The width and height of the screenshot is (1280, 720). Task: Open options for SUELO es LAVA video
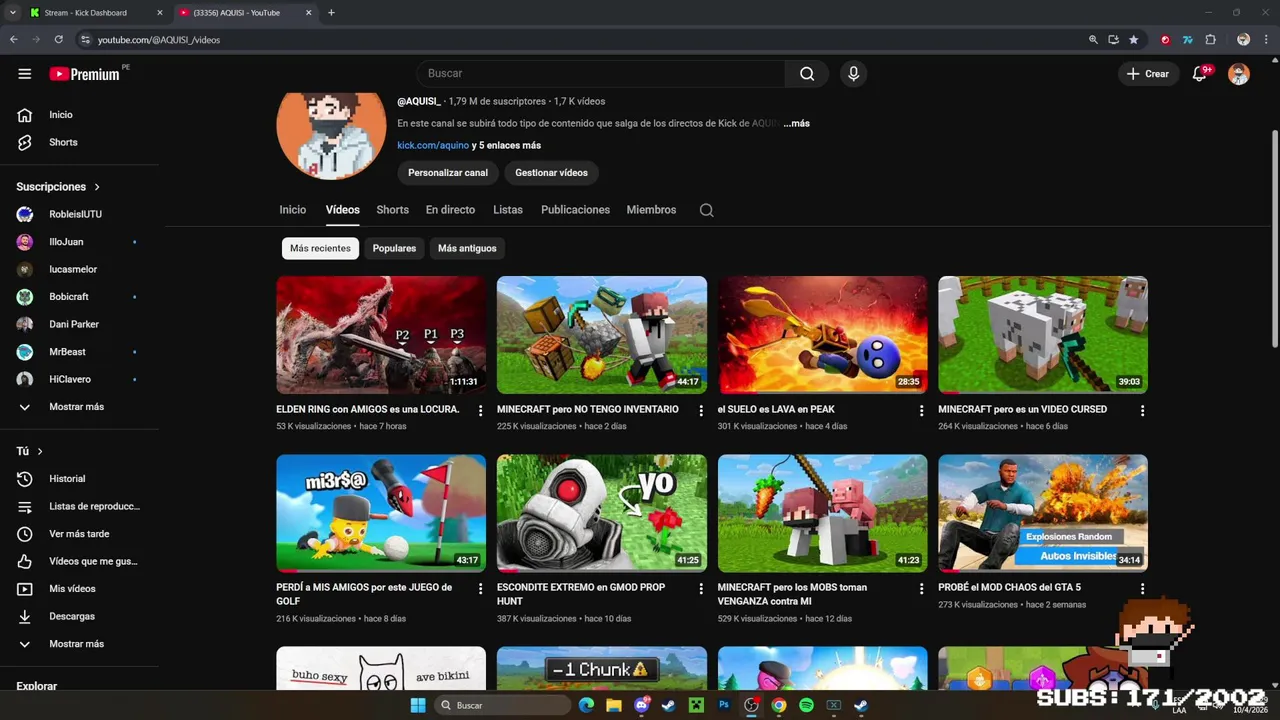pos(922,411)
